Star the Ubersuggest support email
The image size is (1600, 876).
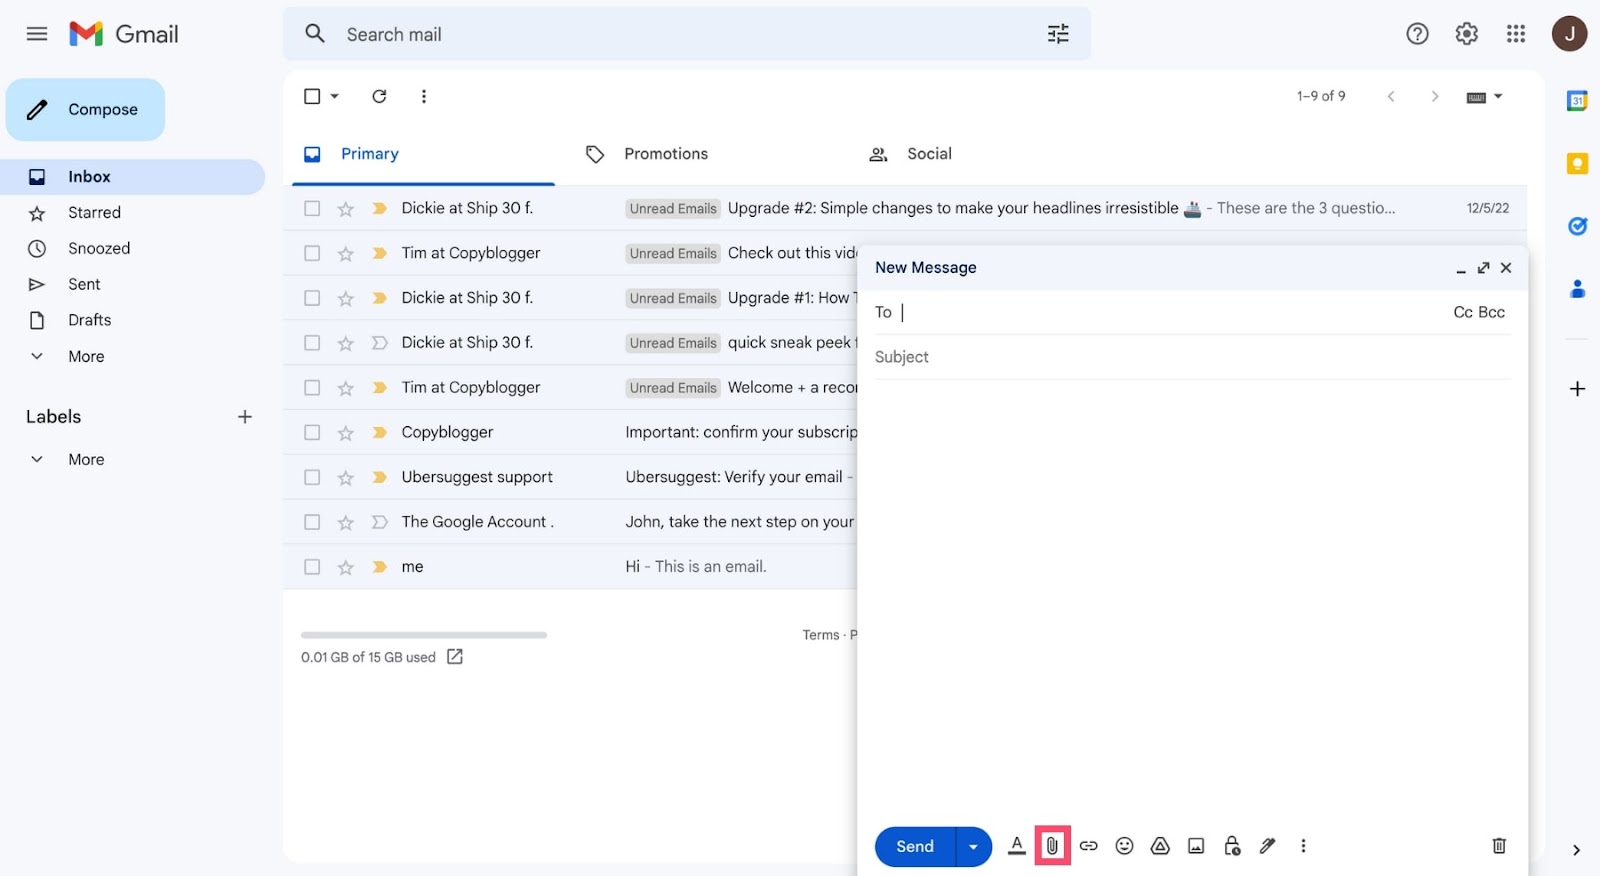point(346,477)
